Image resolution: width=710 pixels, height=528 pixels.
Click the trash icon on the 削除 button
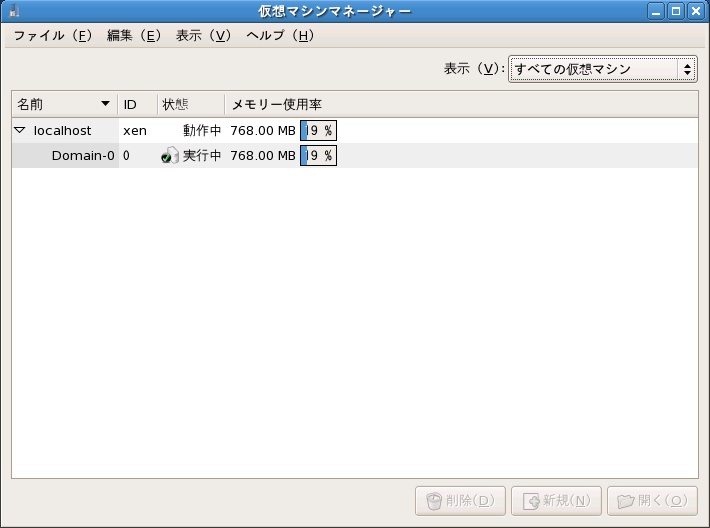pos(434,501)
